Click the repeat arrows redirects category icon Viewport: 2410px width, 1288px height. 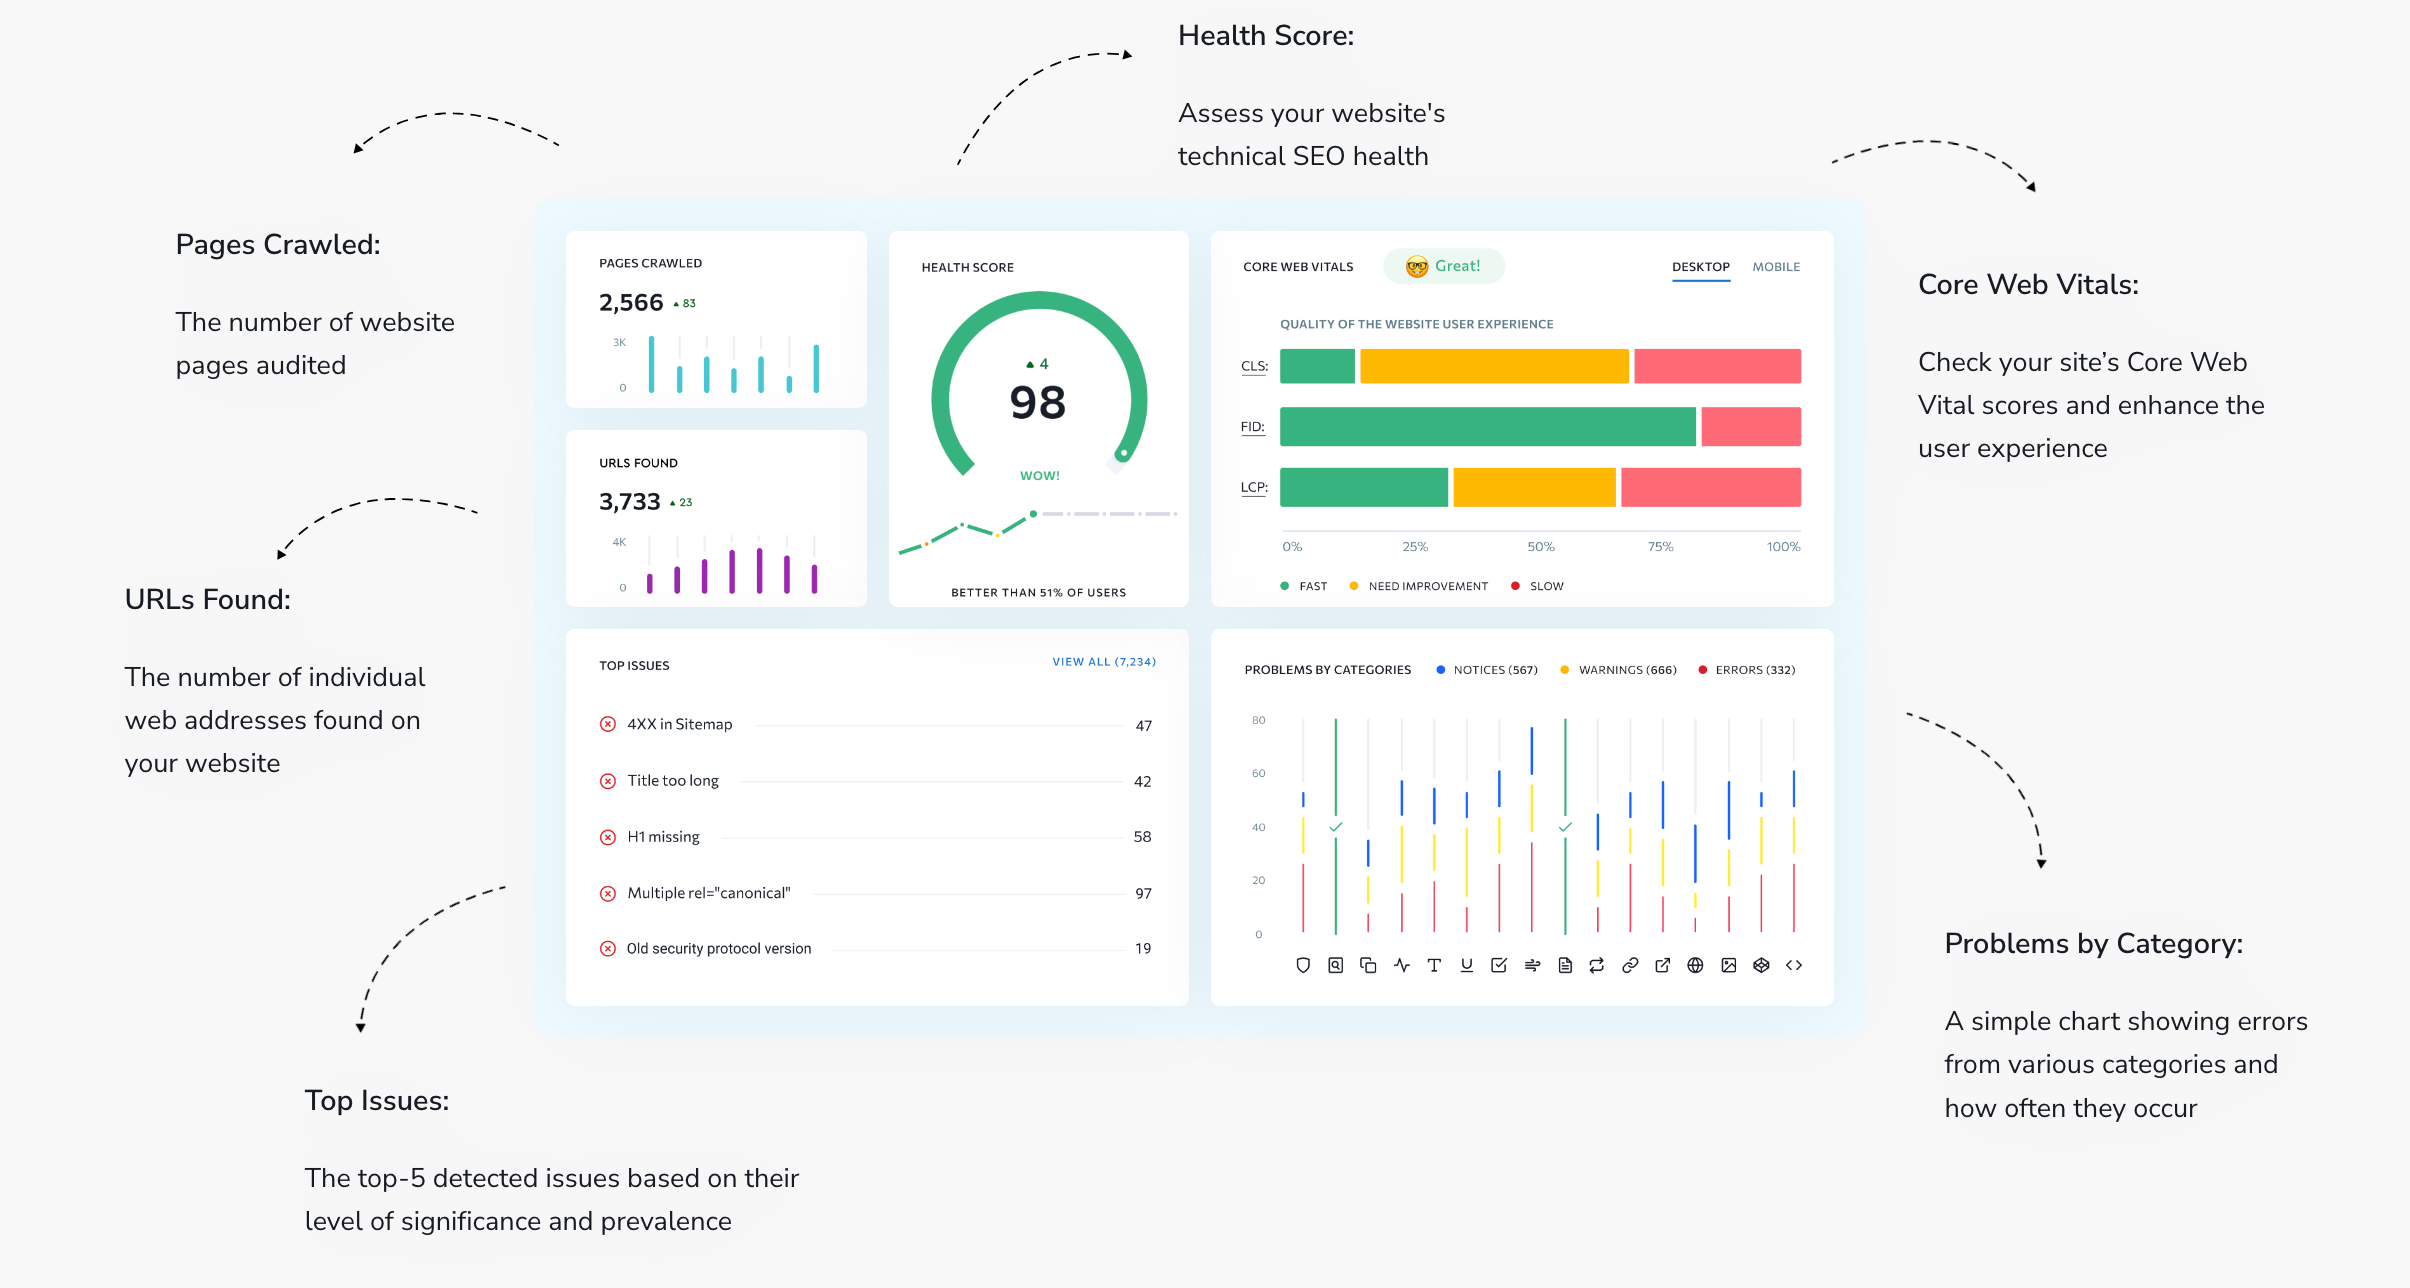[1597, 965]
